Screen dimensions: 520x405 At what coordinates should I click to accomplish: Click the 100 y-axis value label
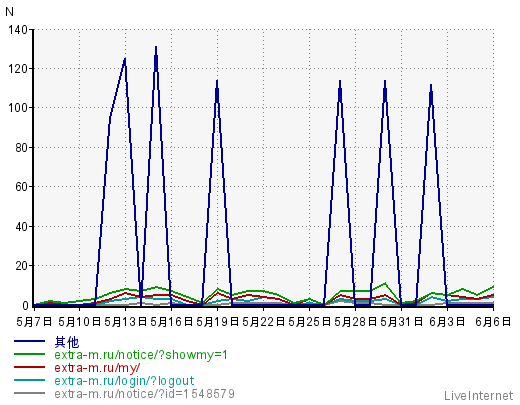(x=18, y=108)
